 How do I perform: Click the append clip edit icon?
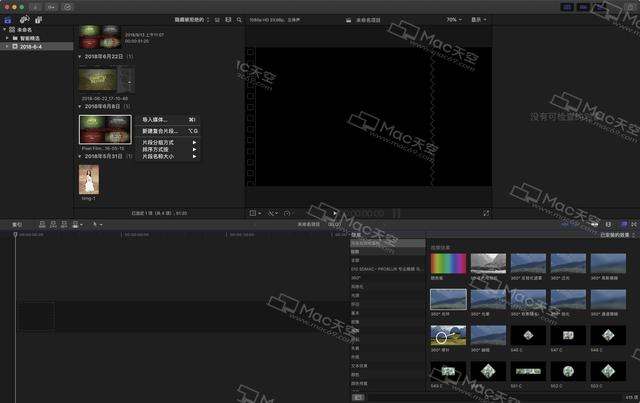64,225
